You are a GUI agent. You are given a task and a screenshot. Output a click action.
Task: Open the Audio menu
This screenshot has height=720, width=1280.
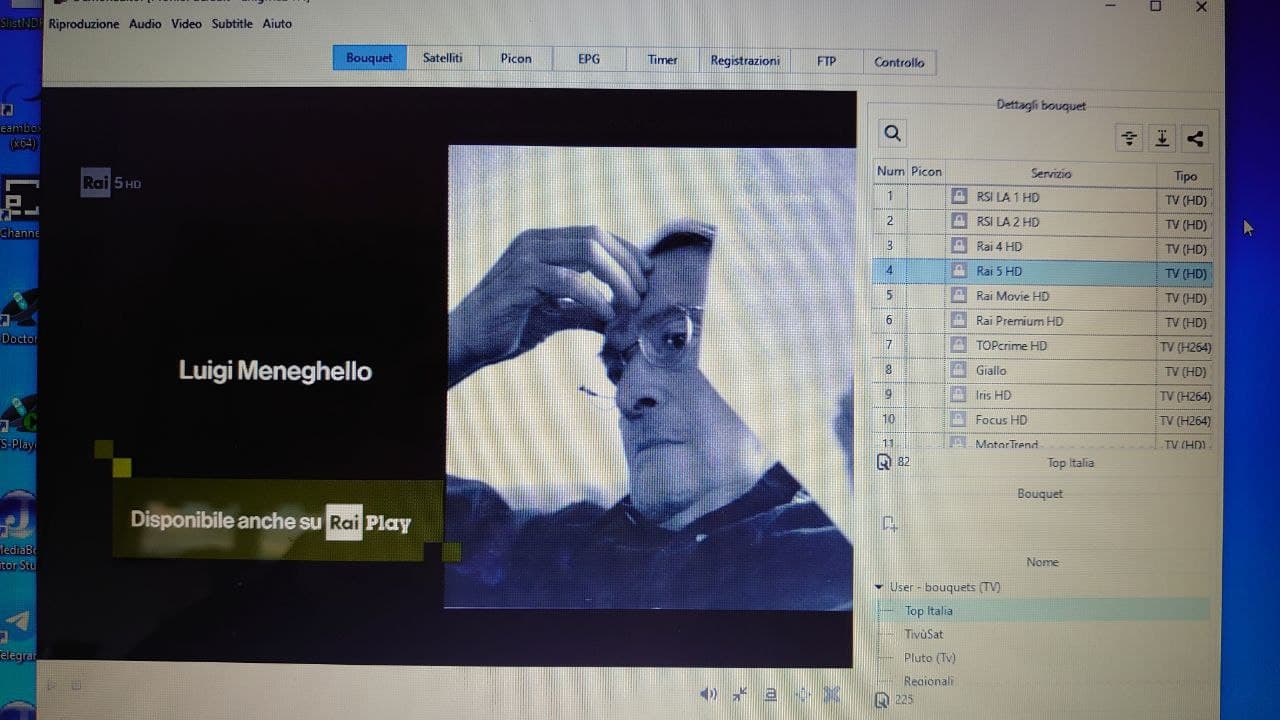point(145,24)
